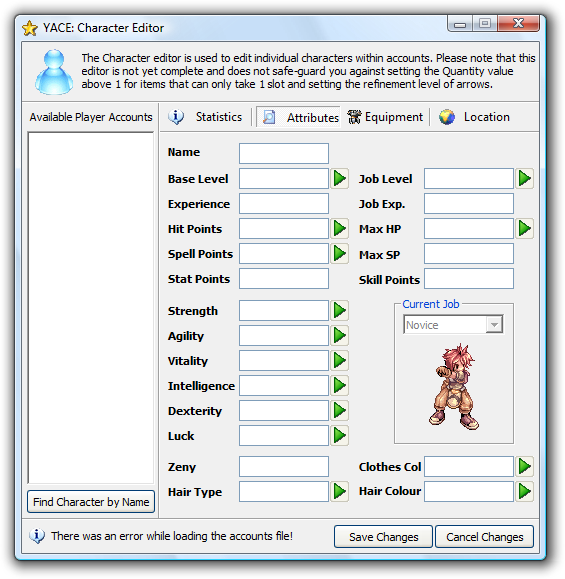
Task: Switch to the Attributes tab
Action: point(298,117)
